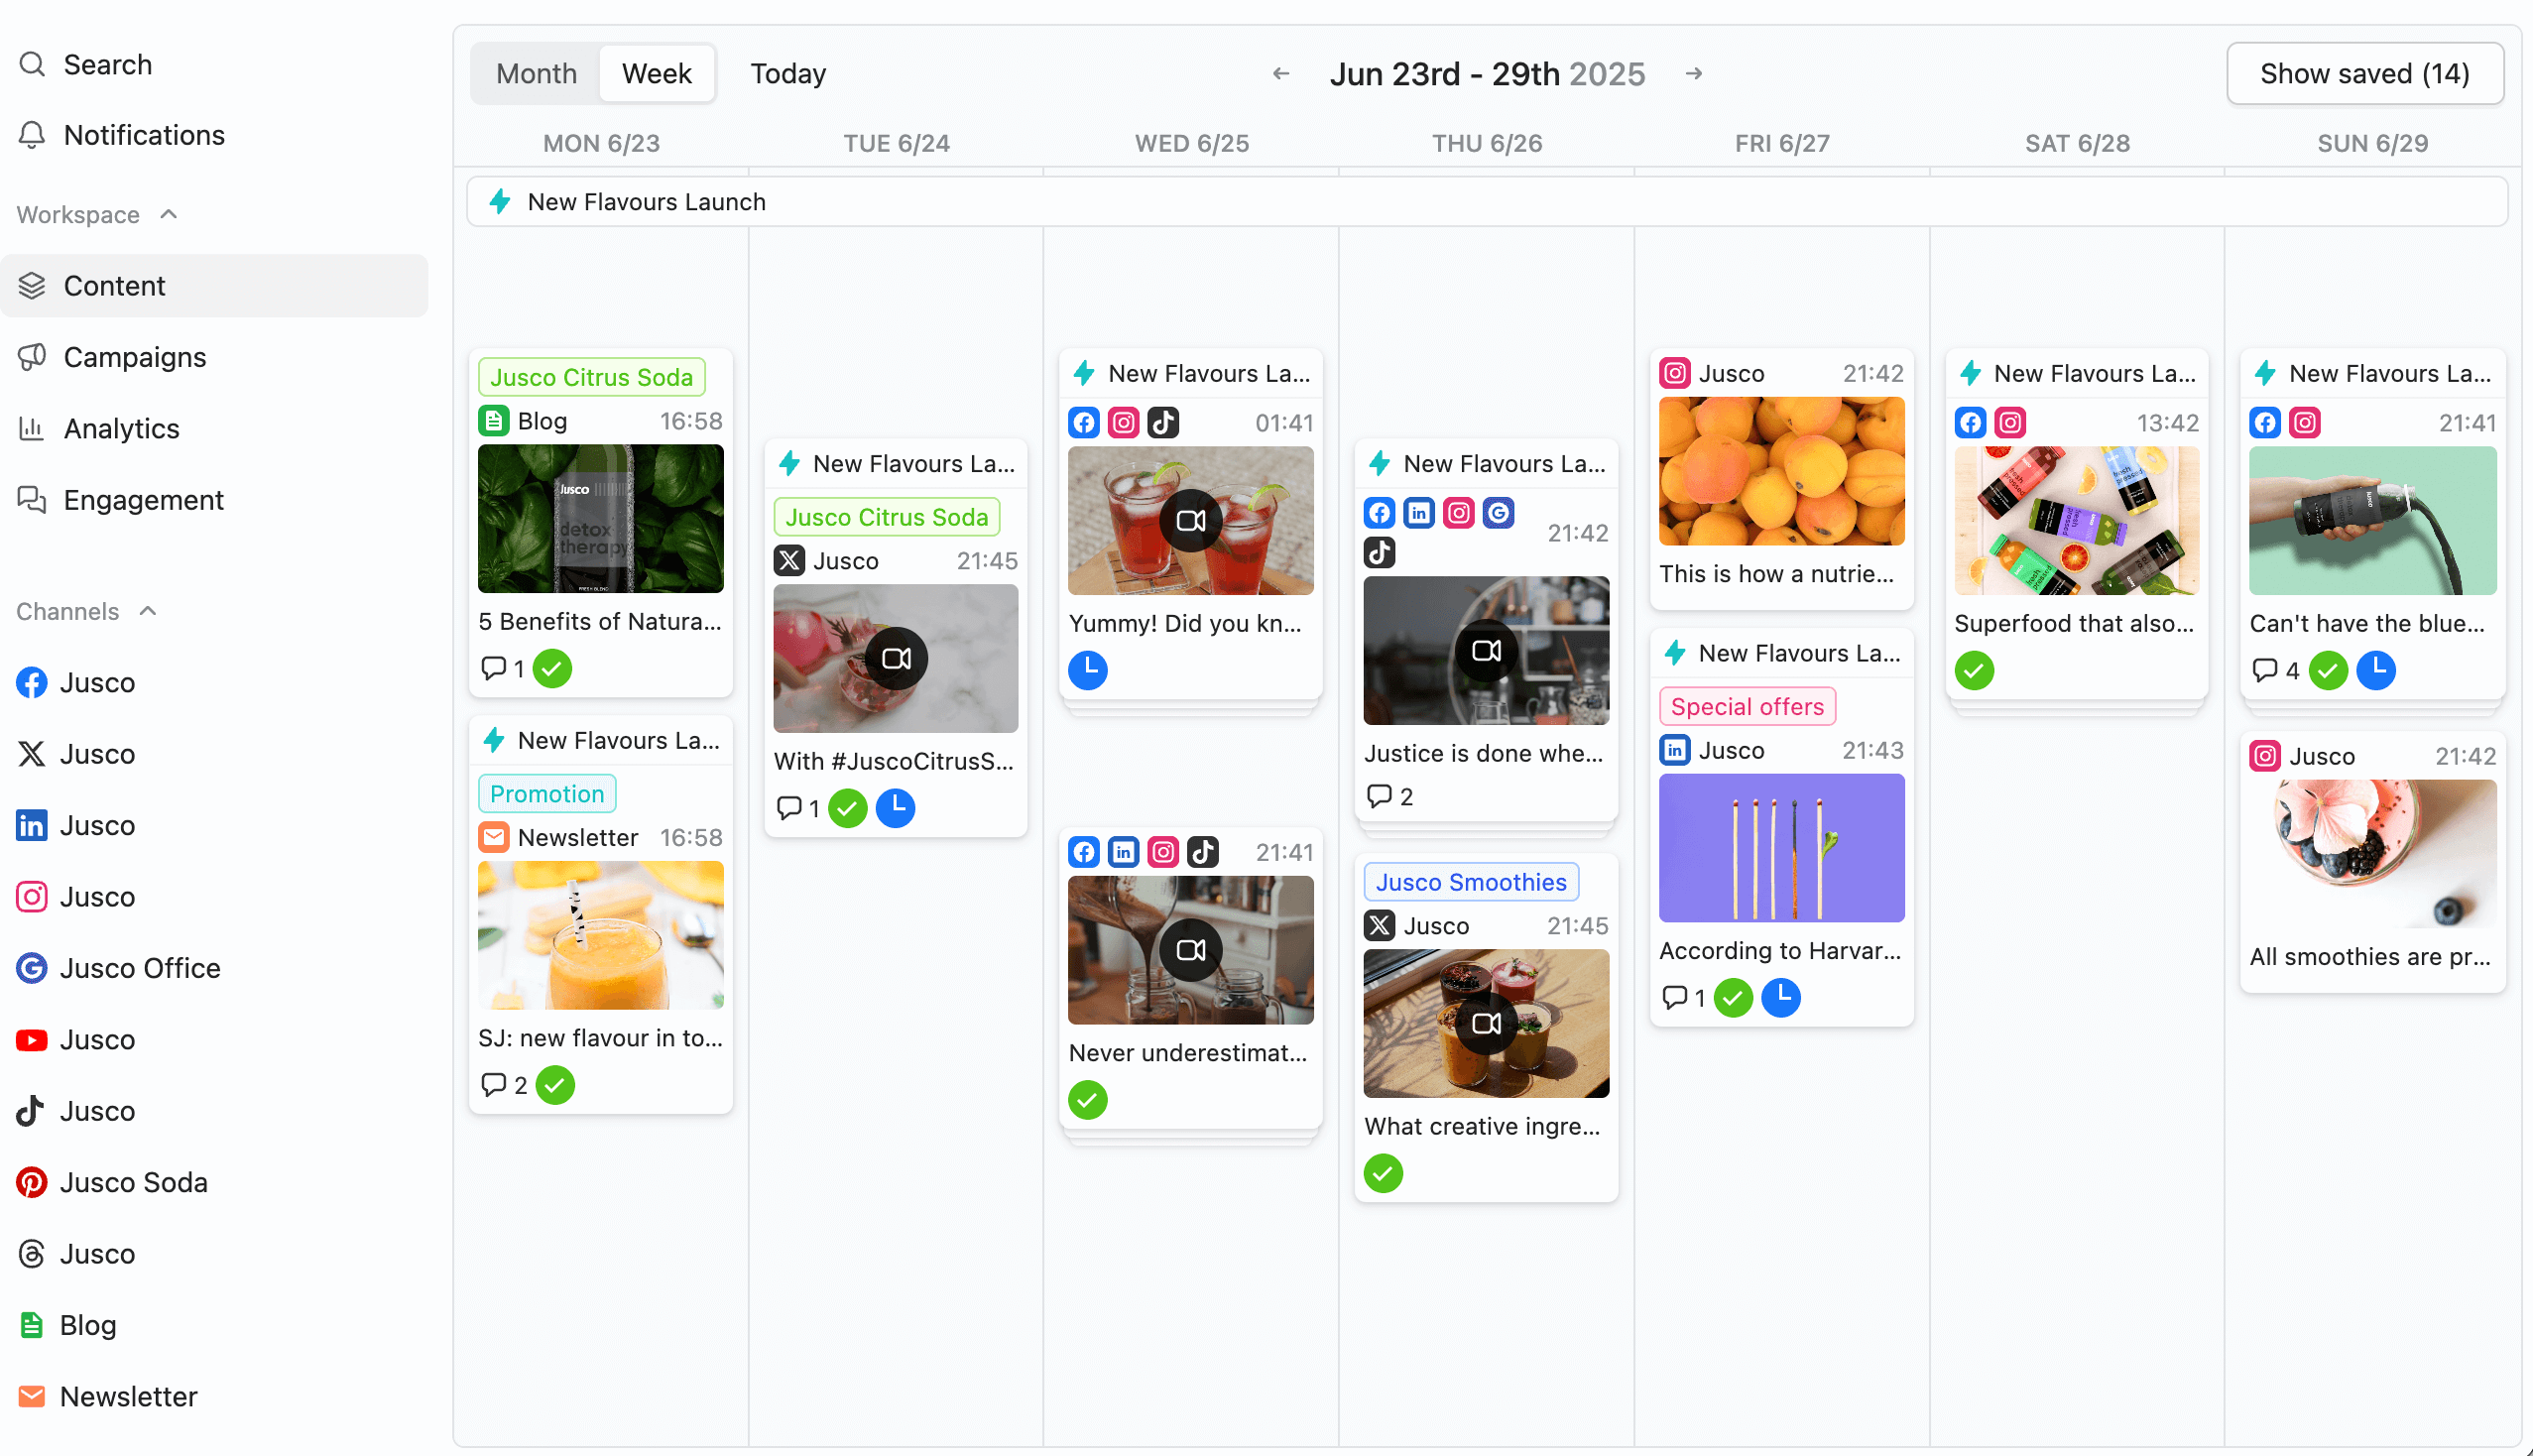Open comments on the '5 Benefits of Natura...' blog post
Viewport: 2533px width, 1456px height.
pos(494,668)
